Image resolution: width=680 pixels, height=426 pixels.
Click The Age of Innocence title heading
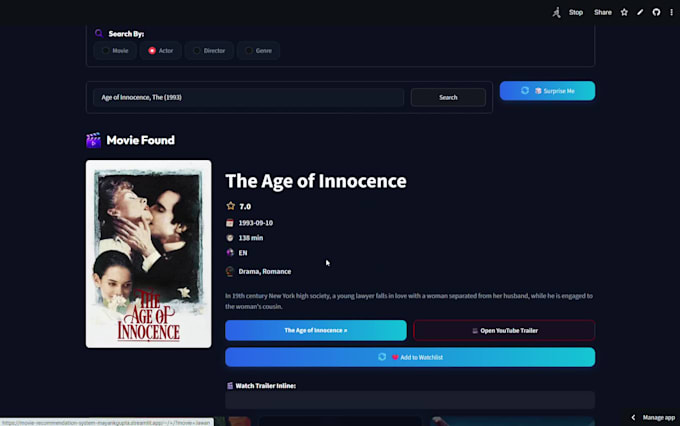[x=316, y=181]
